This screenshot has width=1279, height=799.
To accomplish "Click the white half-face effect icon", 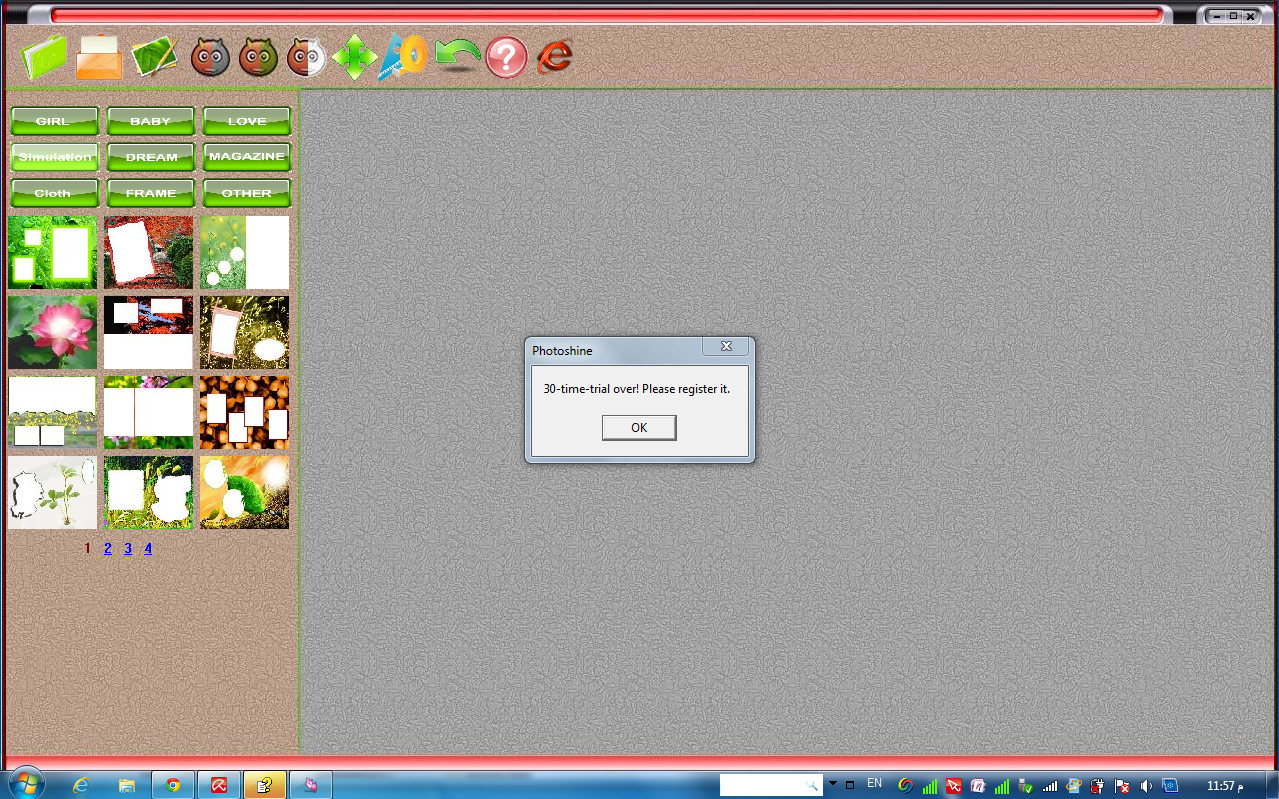I will pos(306,58).
